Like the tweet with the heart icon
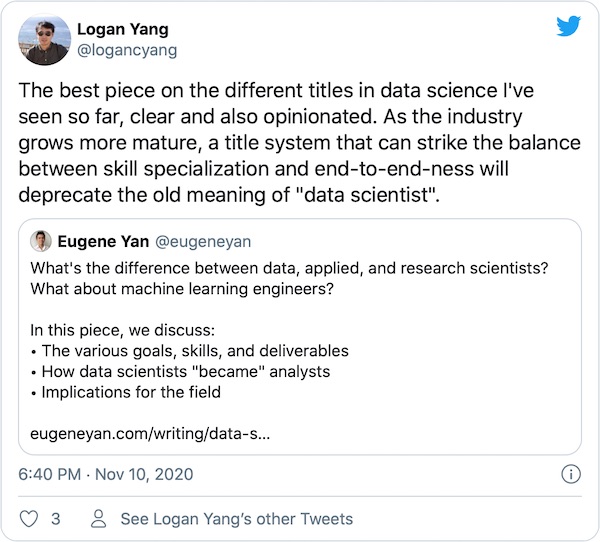Image resolution: width=600 pixels, height=542 pixels. (x=29, y=519)
